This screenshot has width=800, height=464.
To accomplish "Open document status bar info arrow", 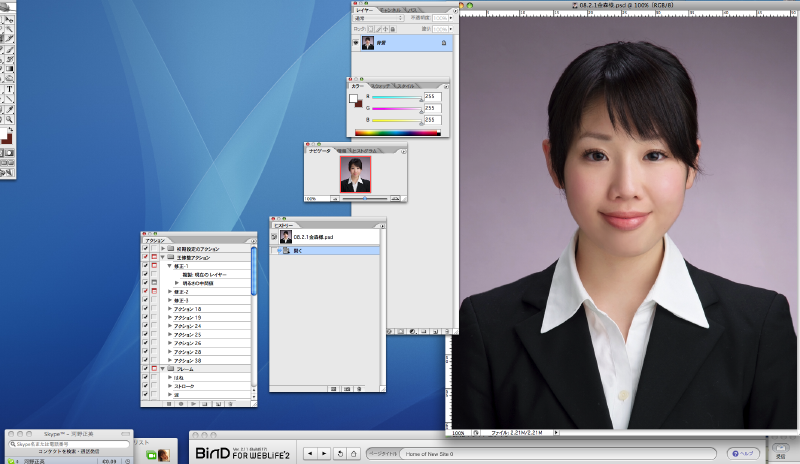I will point(556,432).
